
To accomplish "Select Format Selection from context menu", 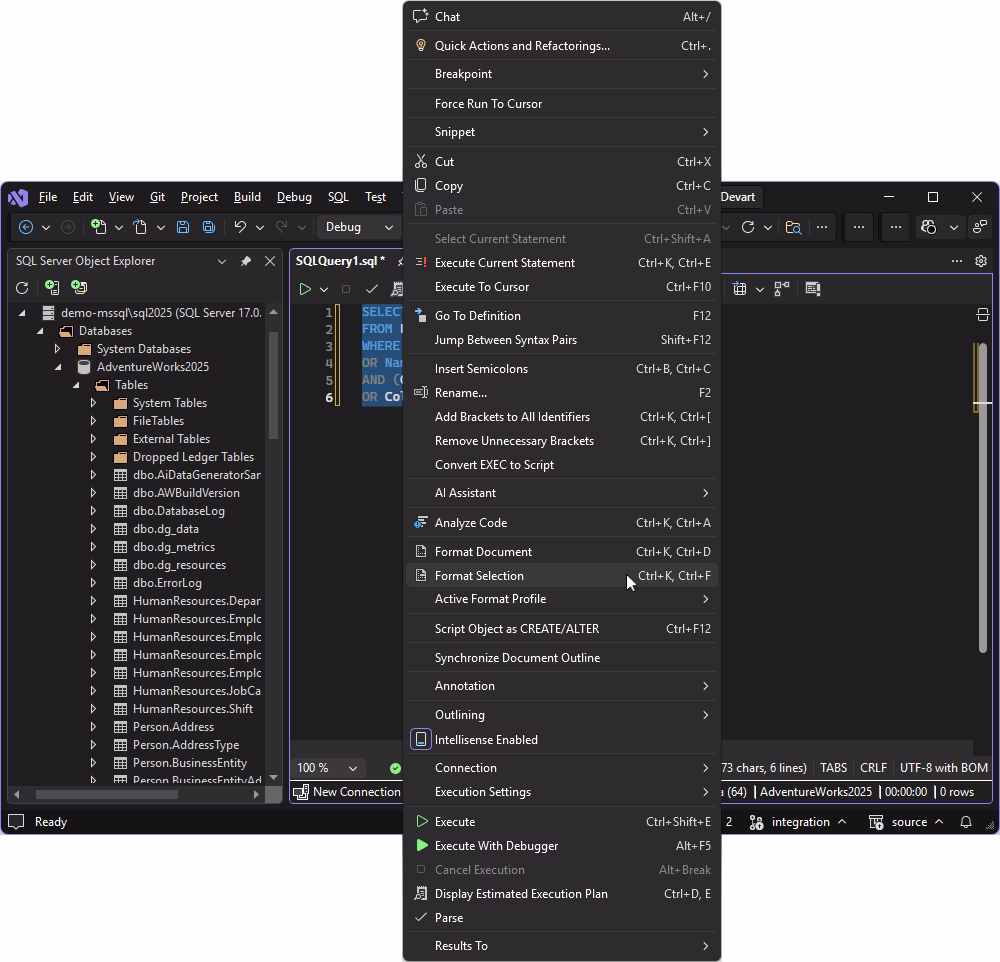I will click(562, 575).
